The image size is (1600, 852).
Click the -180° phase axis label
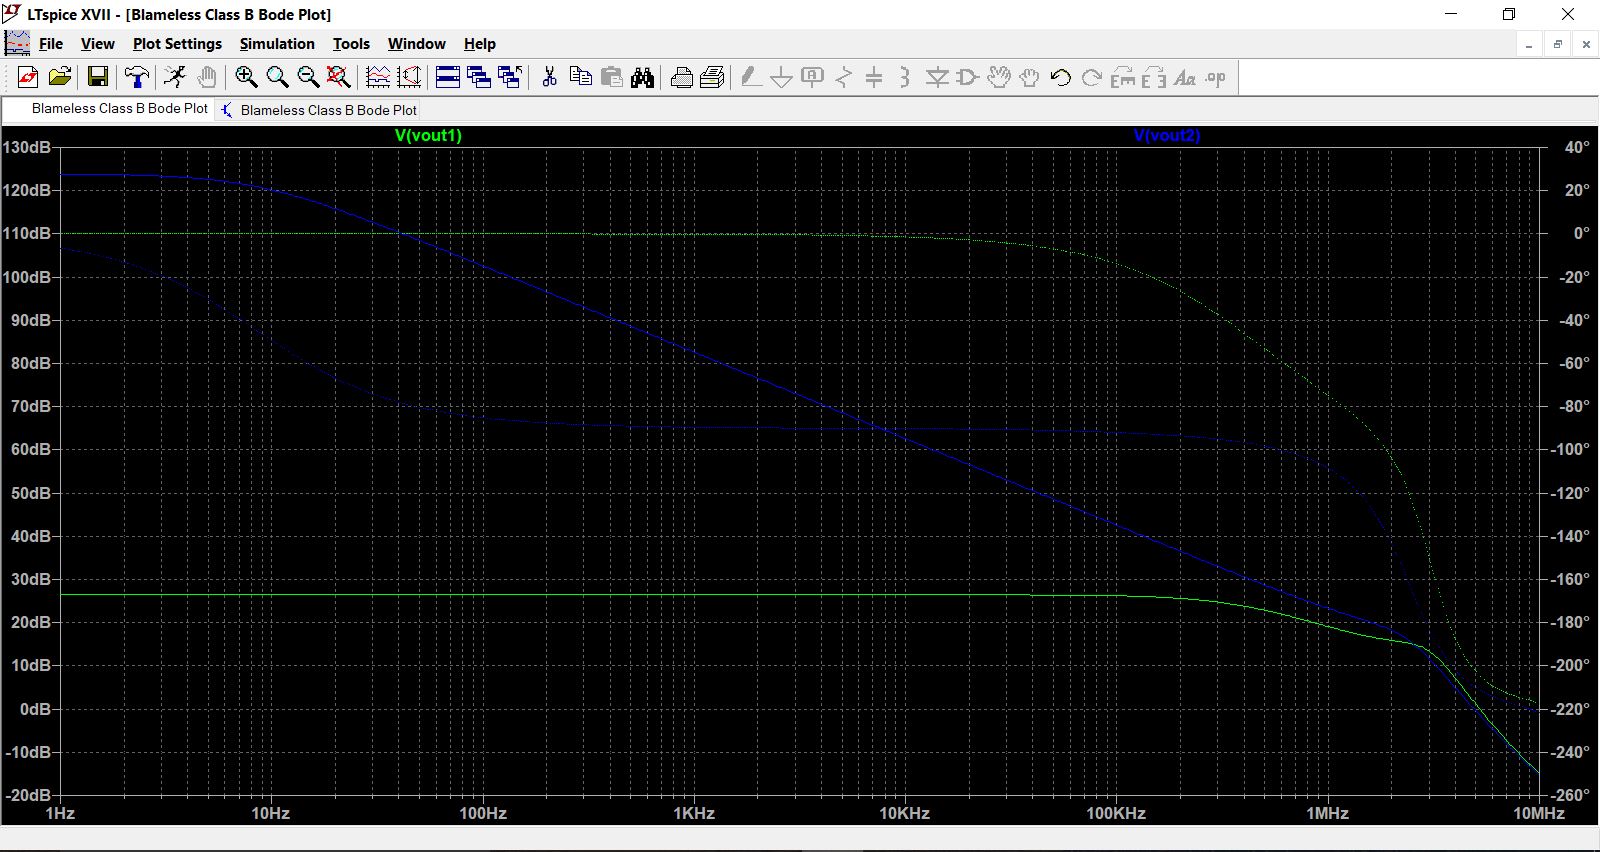(1571, 622)
